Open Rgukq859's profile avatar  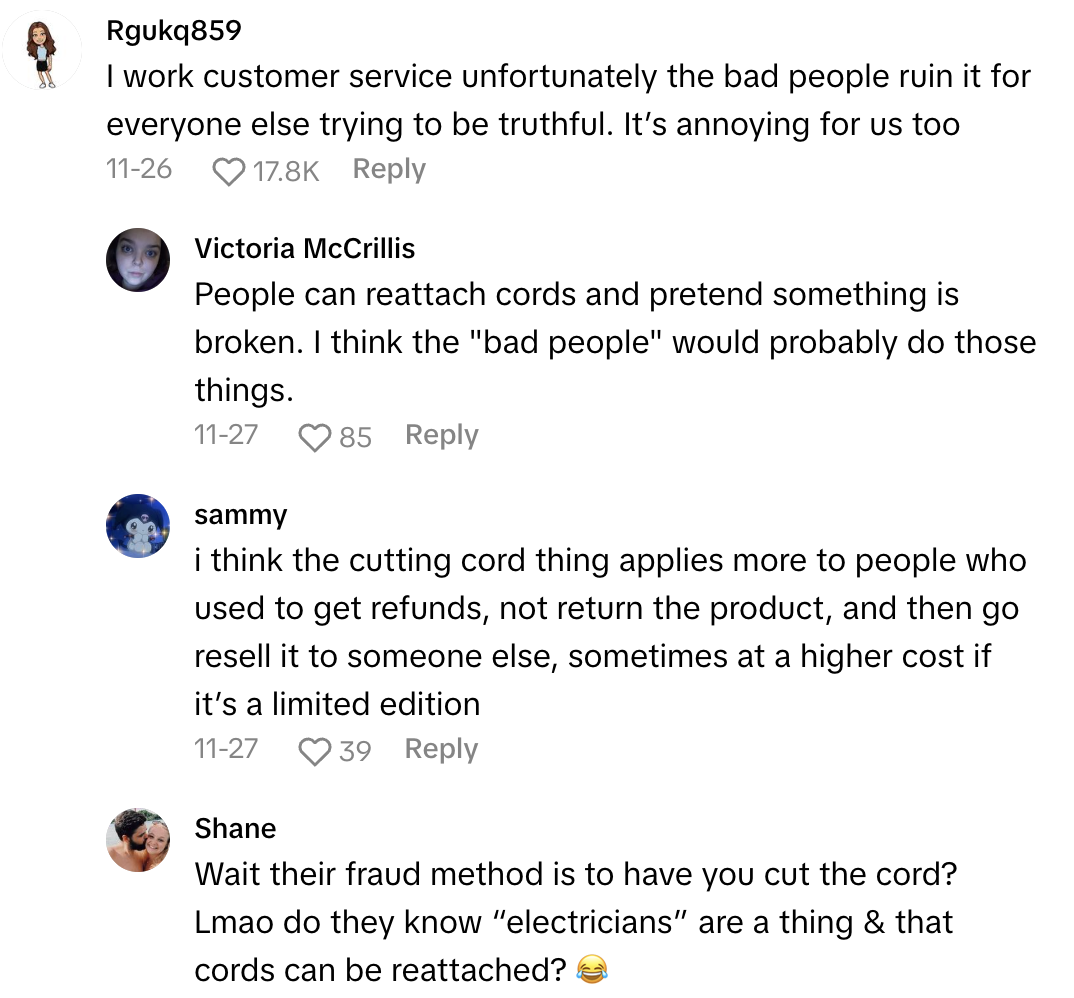pos(41,51)
